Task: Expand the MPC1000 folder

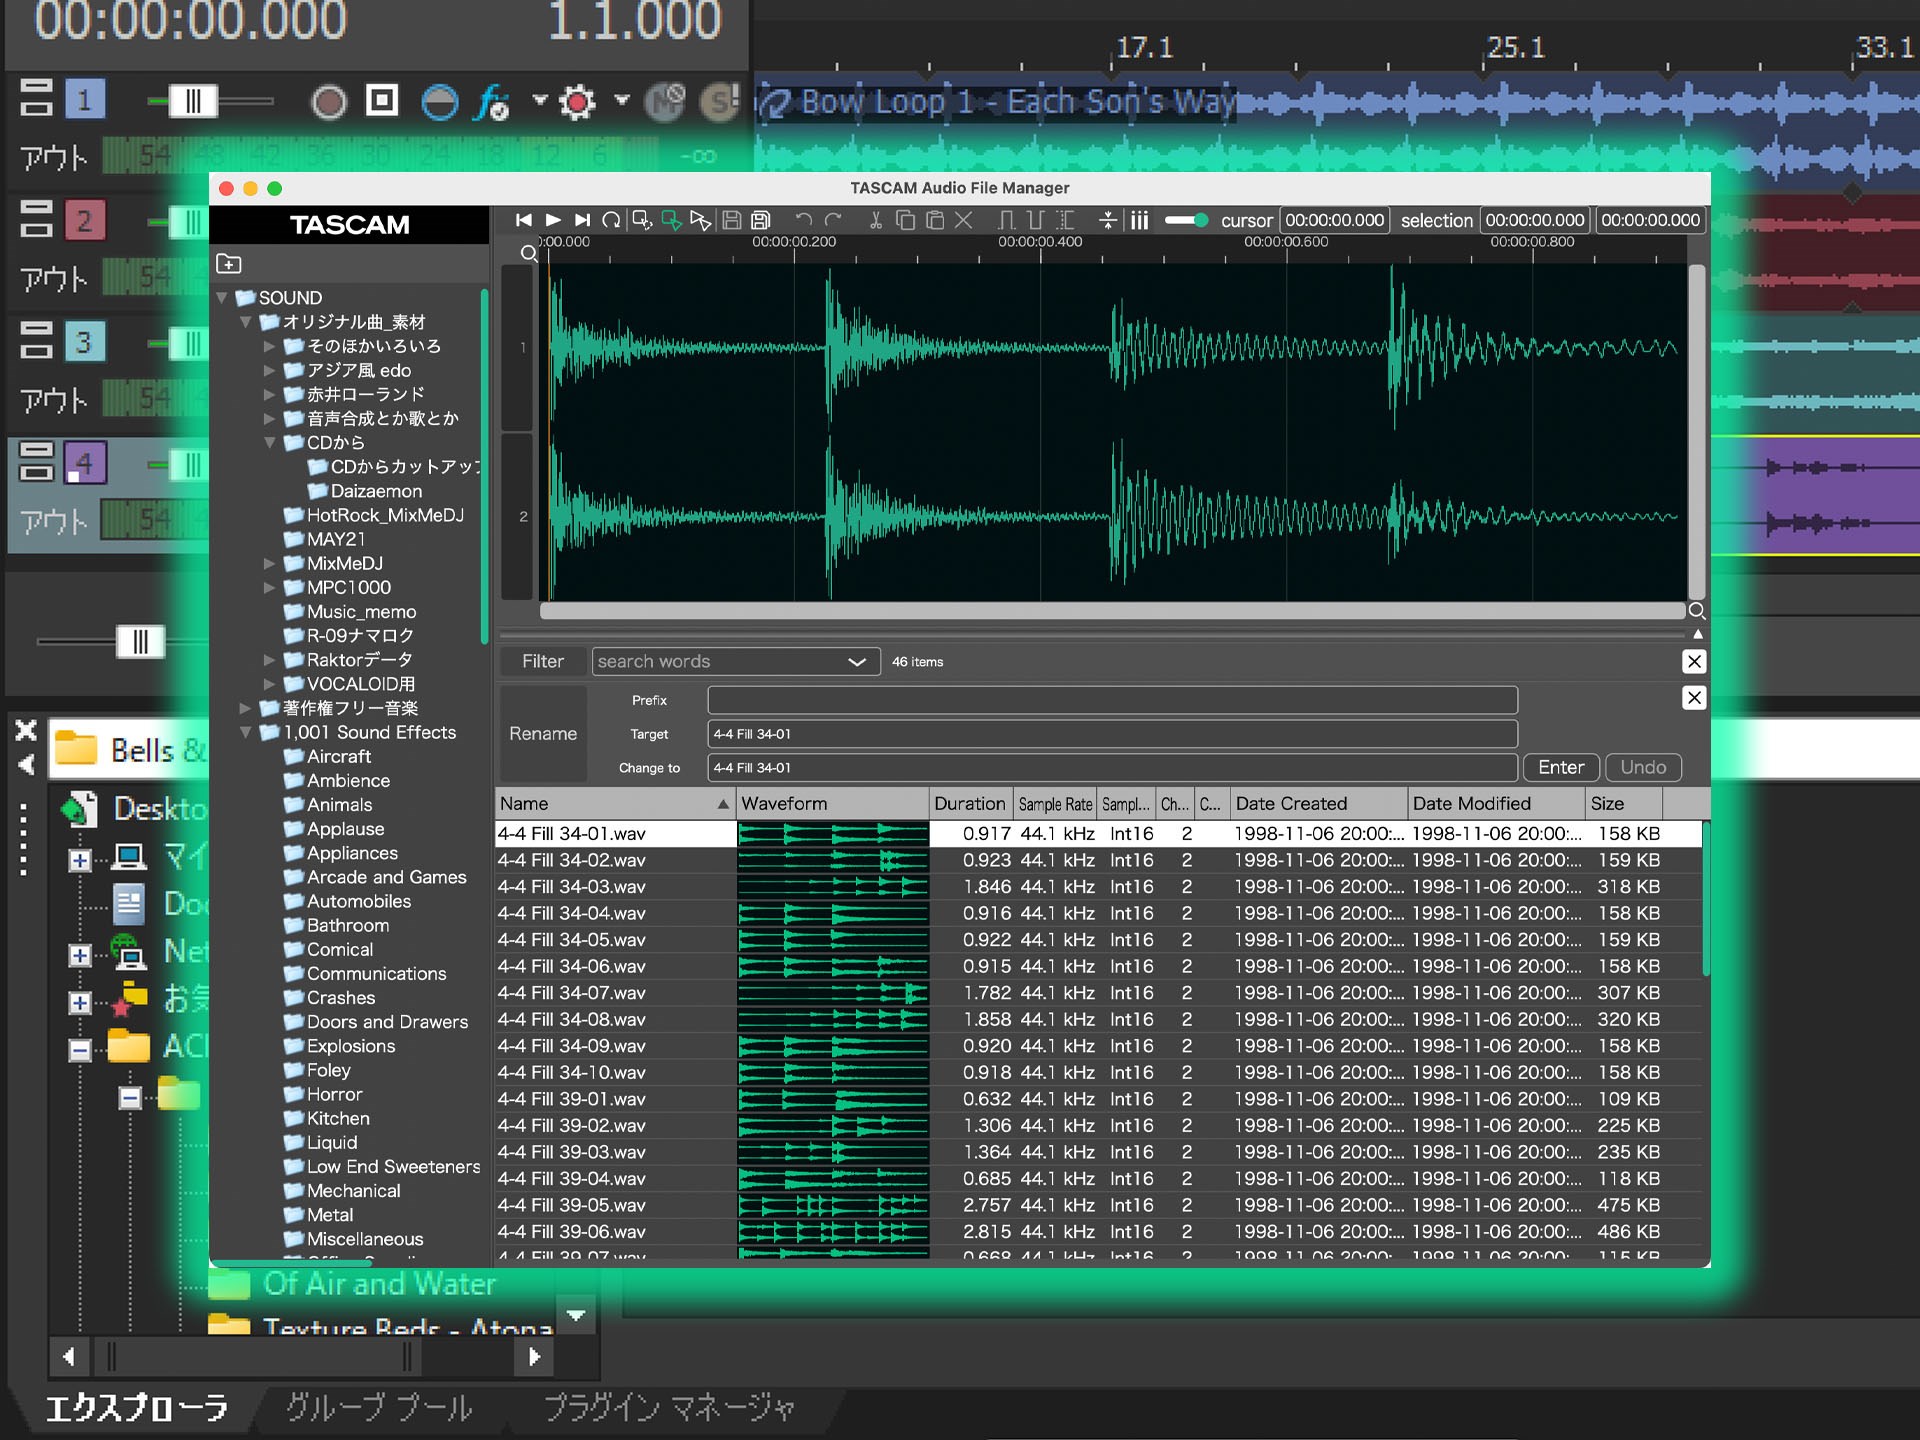Action: (269, 588)
